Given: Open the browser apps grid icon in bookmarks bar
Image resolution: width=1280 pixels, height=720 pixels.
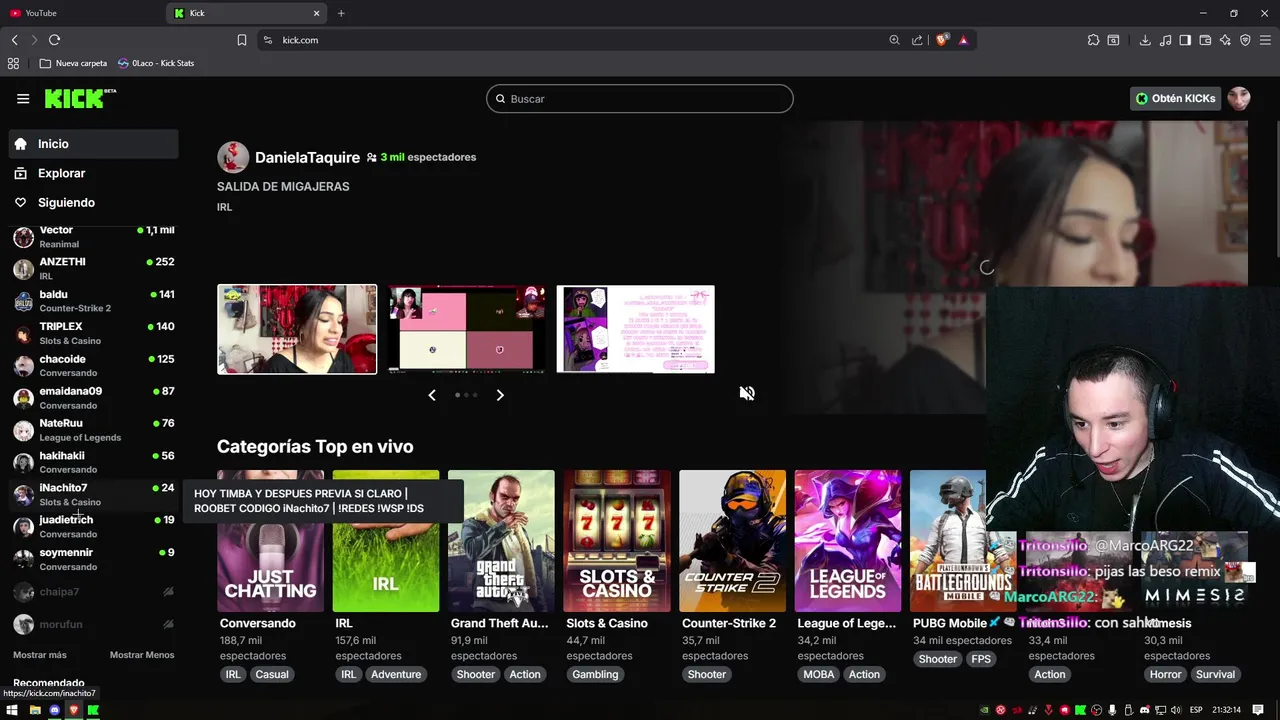Looking at the screenshot, I should pos(13,63).
